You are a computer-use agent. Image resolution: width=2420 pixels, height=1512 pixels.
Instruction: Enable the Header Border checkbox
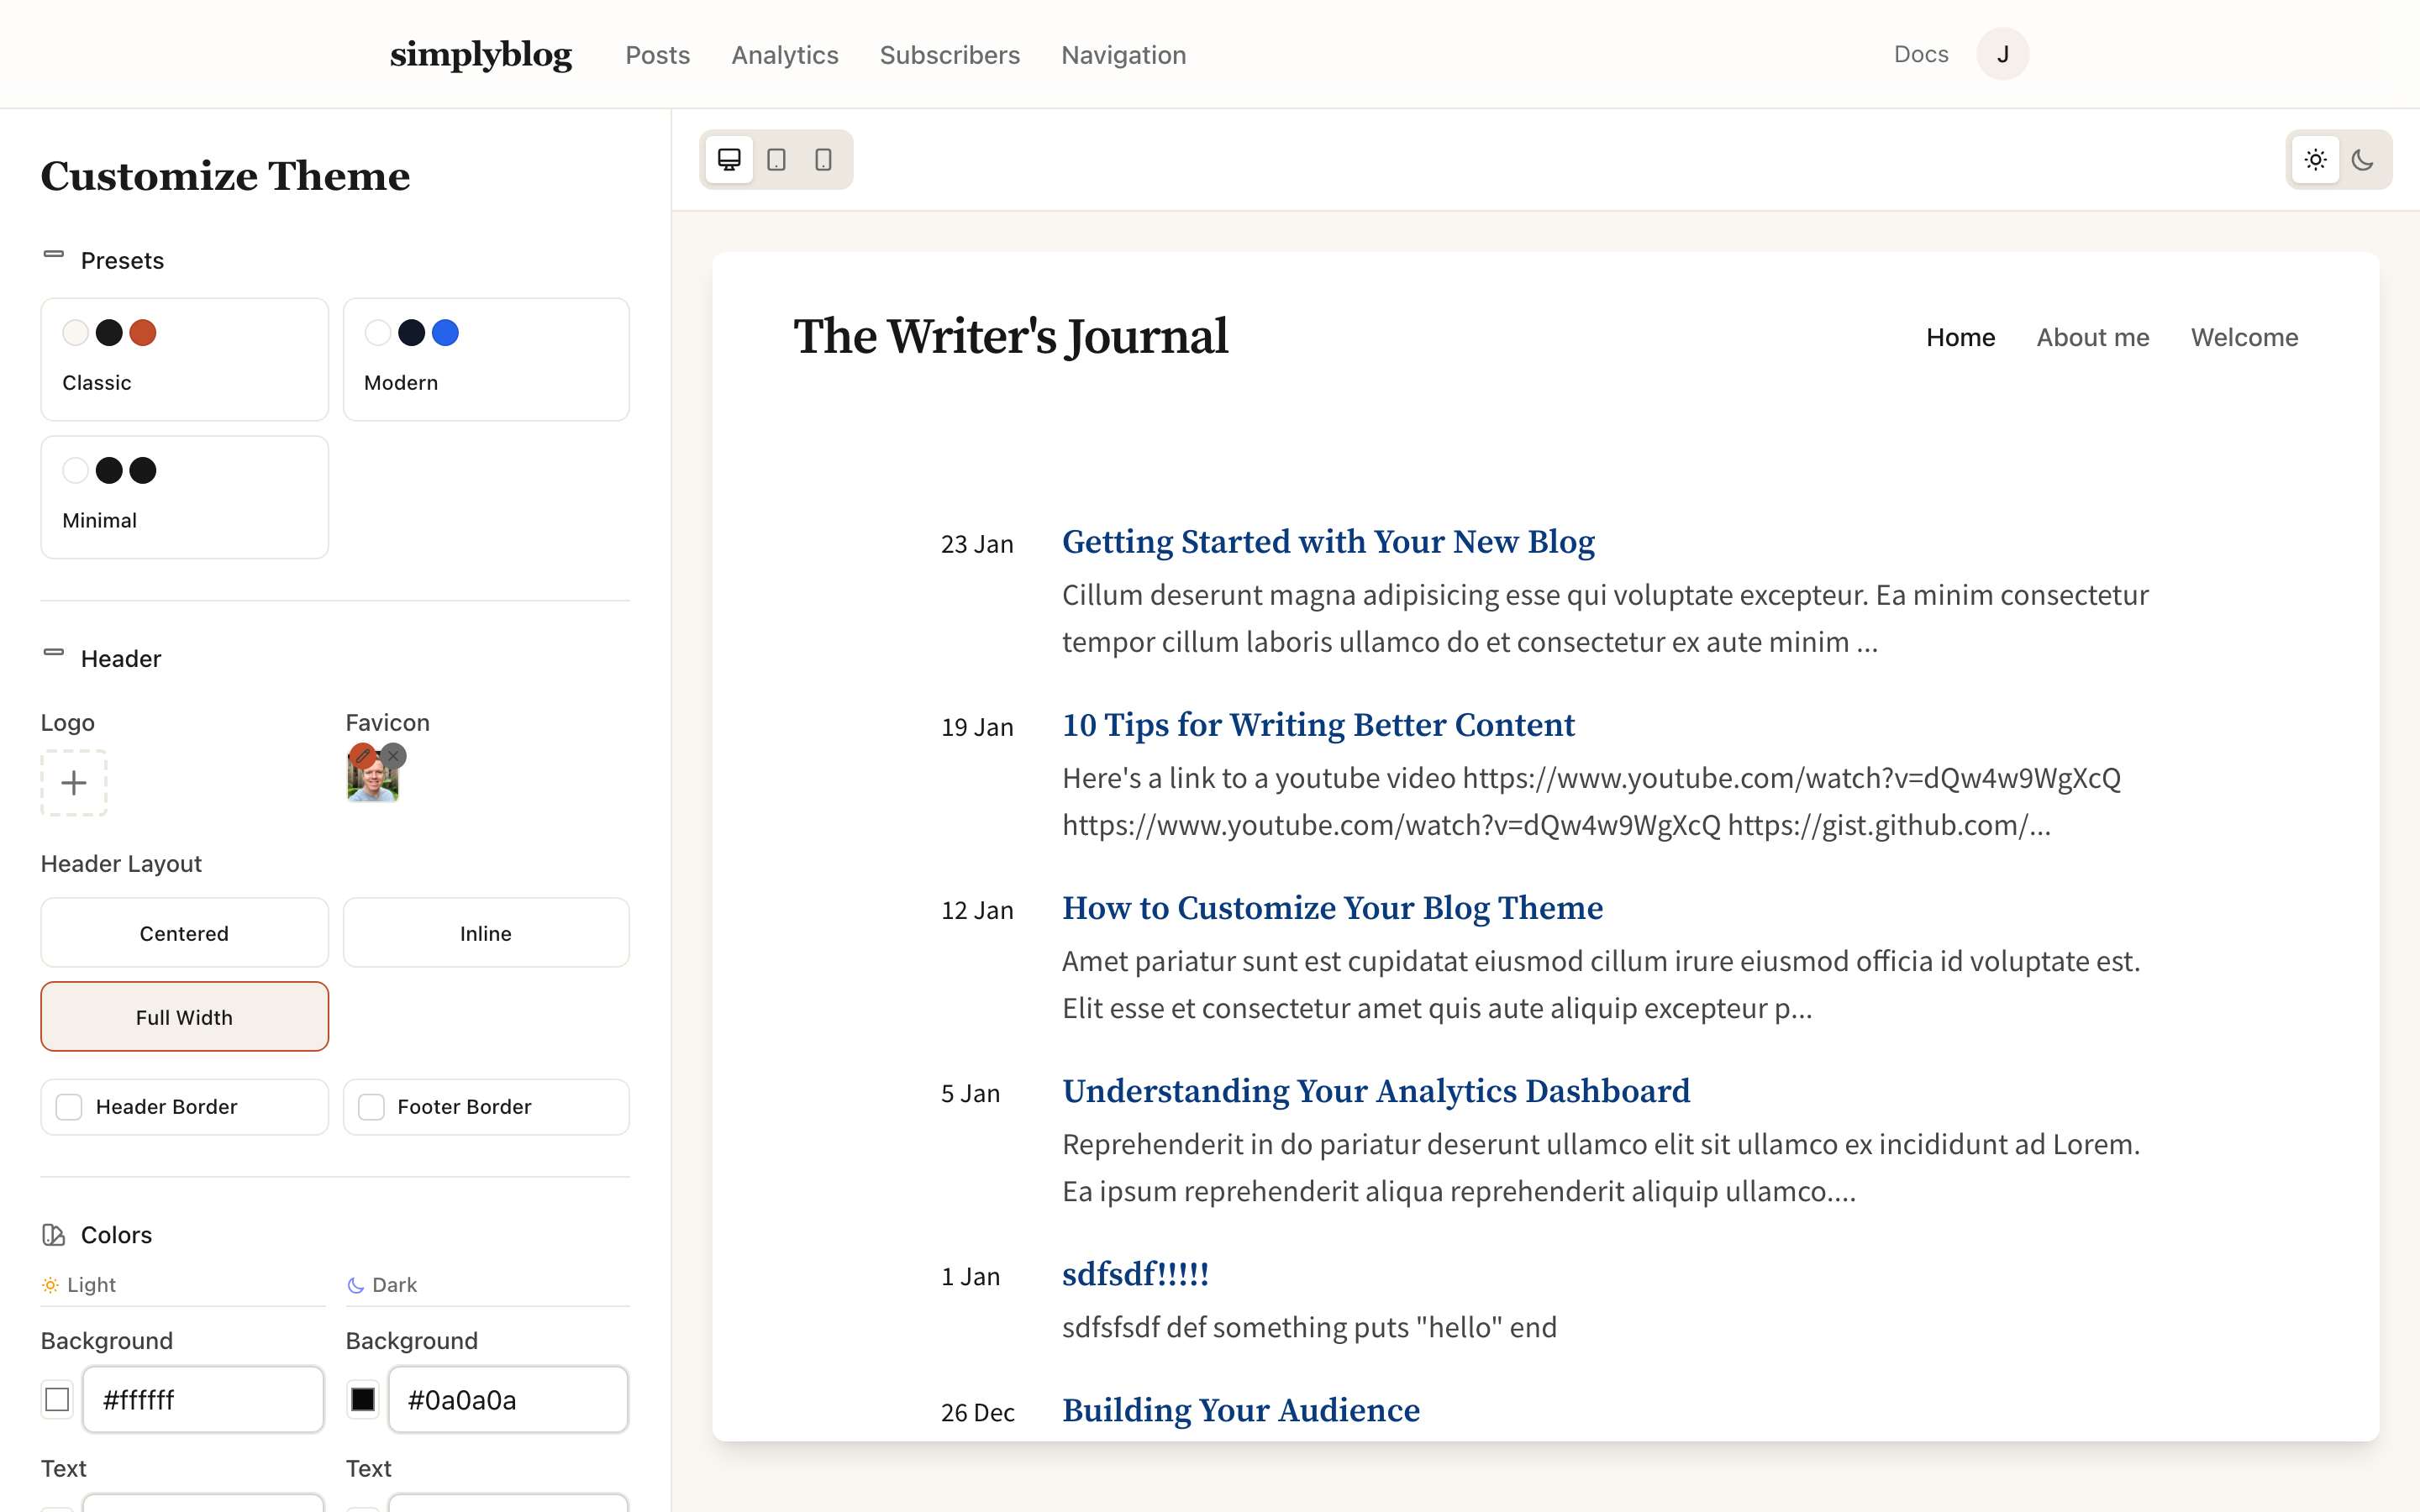[x=69, y=1107]
